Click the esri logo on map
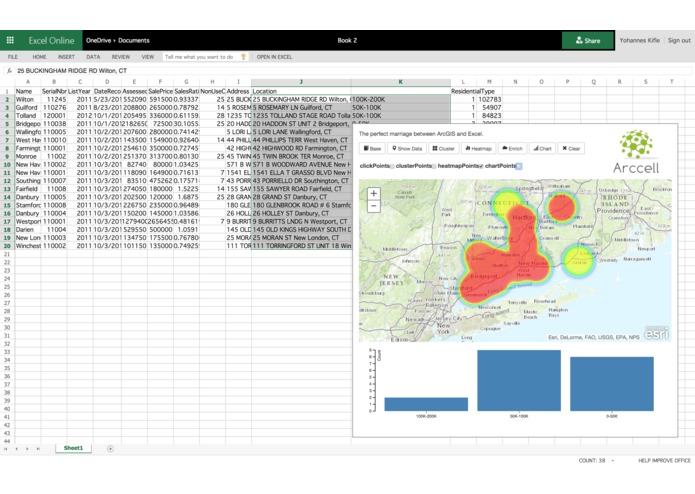 click(x=656, y=333)
